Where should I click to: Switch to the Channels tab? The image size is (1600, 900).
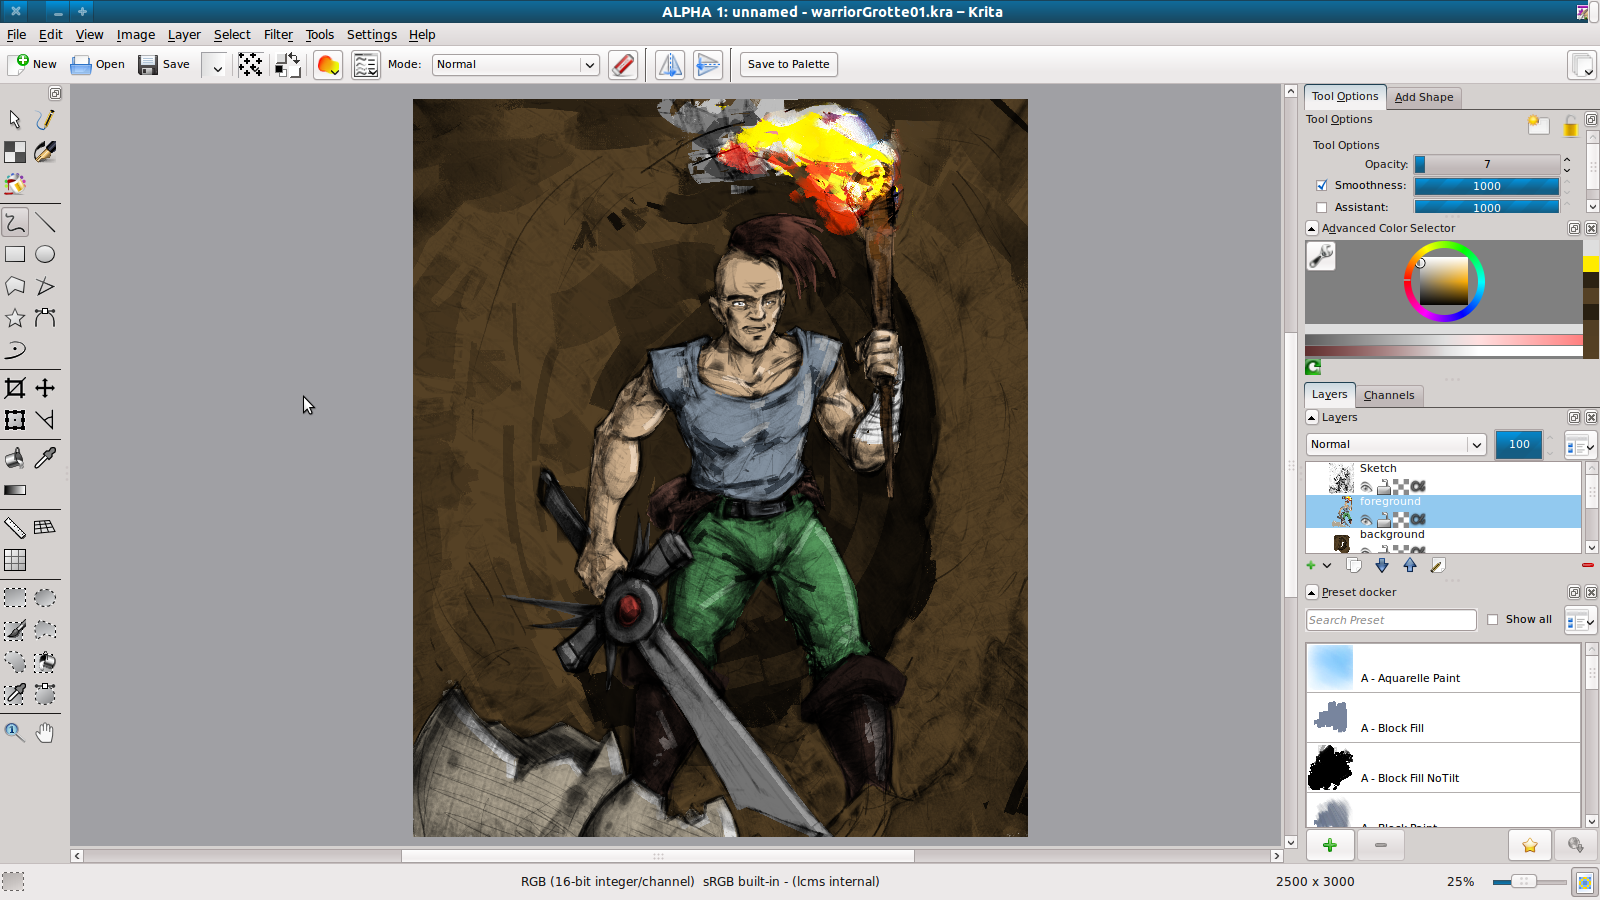1389,396
